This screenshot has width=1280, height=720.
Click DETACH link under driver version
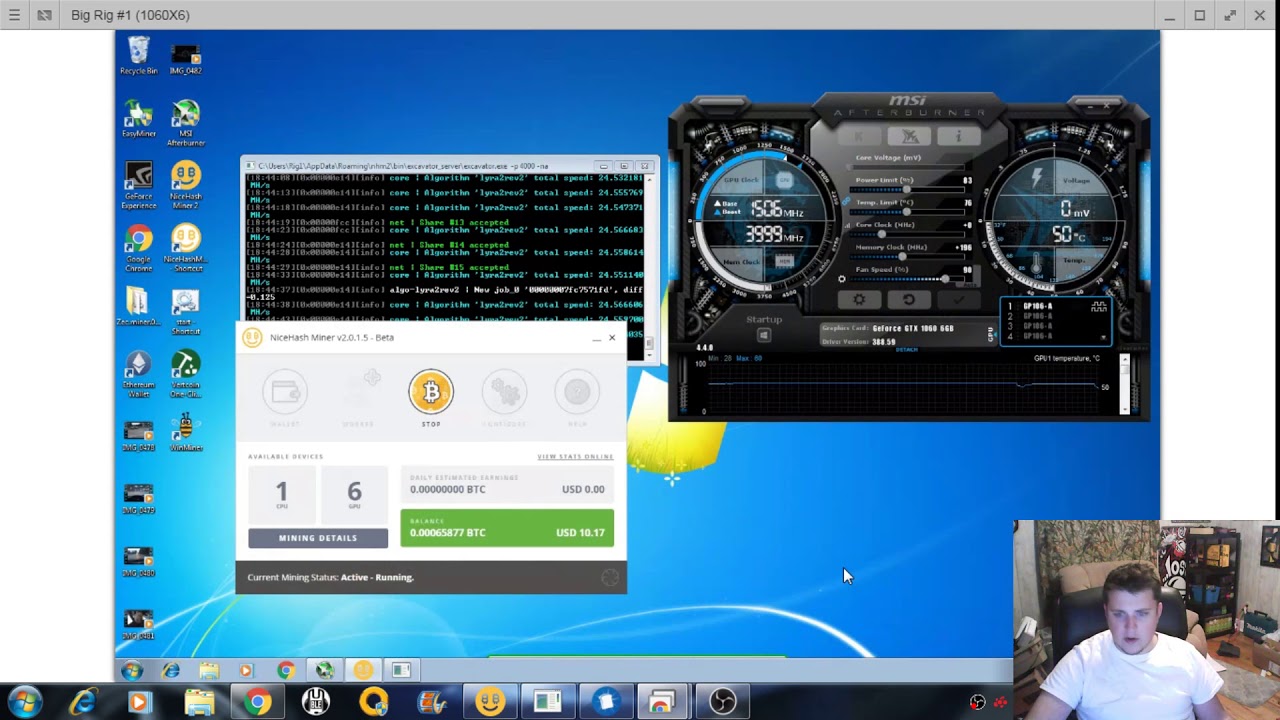coord(906,350)
